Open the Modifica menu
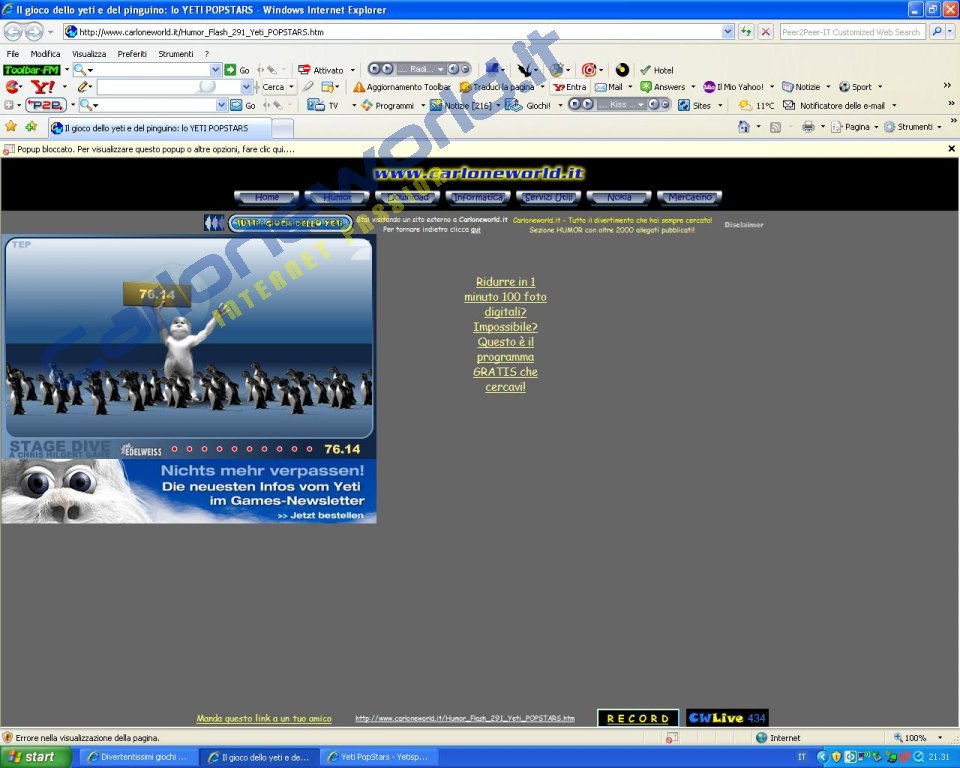This screenshot has width=960, height=768. (45, 54)
